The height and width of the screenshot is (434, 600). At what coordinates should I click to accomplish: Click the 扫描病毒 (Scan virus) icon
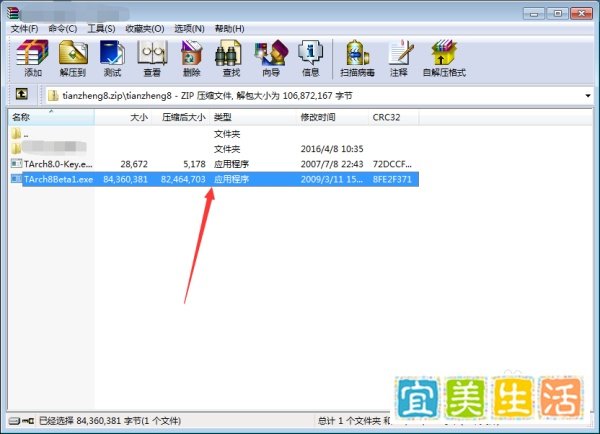[357, 53]
